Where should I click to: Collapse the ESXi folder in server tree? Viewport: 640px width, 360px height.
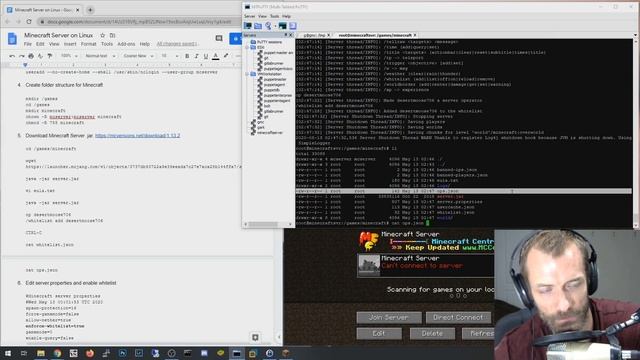[x=247, y=47]
